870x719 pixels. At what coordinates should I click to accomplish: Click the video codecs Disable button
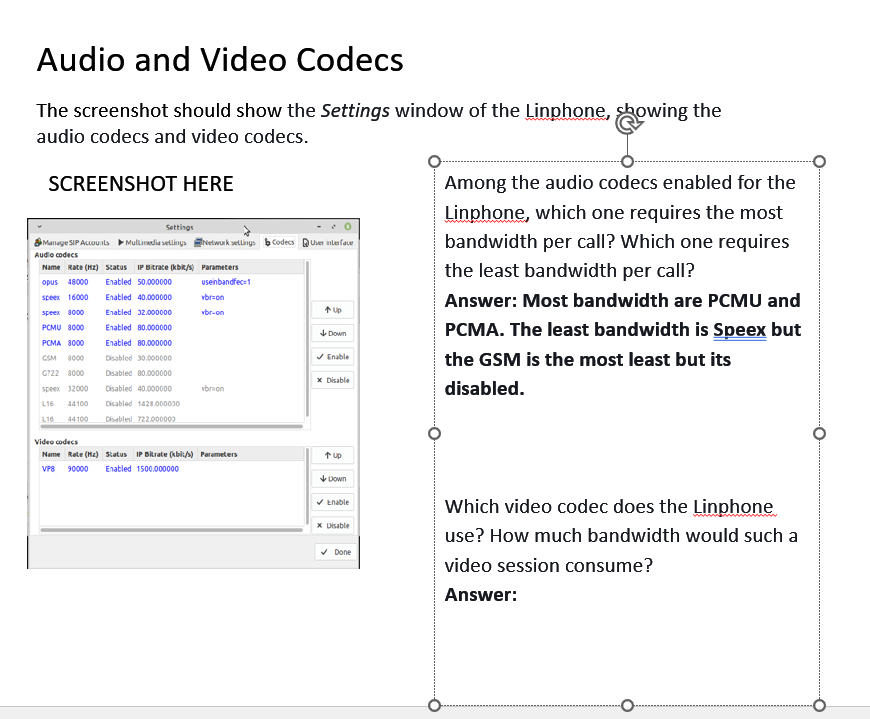coord(333,525)
